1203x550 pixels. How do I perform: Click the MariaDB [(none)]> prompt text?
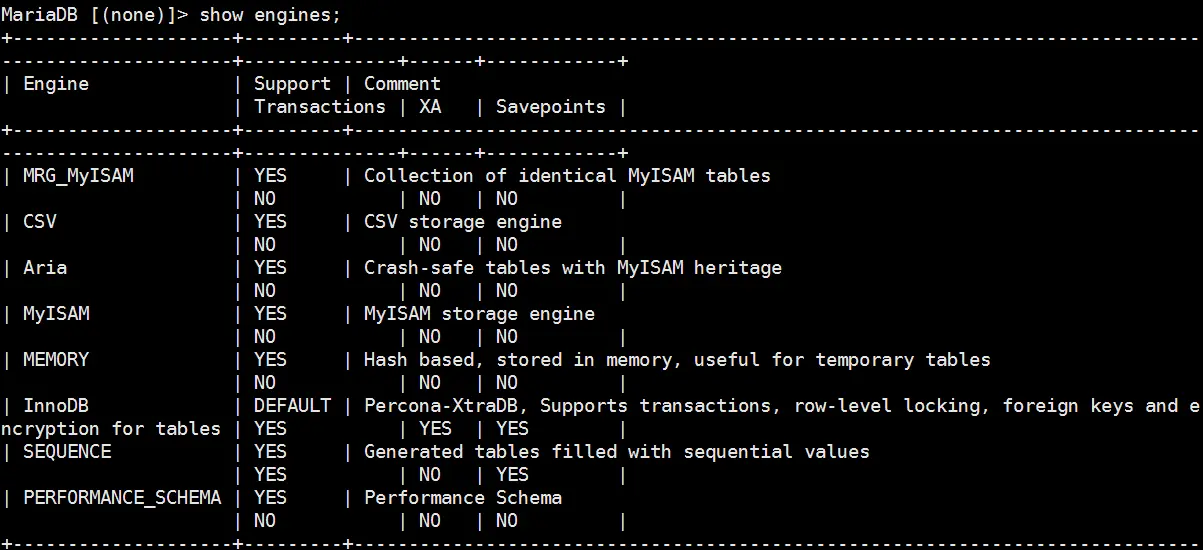[x=95, y=15]
